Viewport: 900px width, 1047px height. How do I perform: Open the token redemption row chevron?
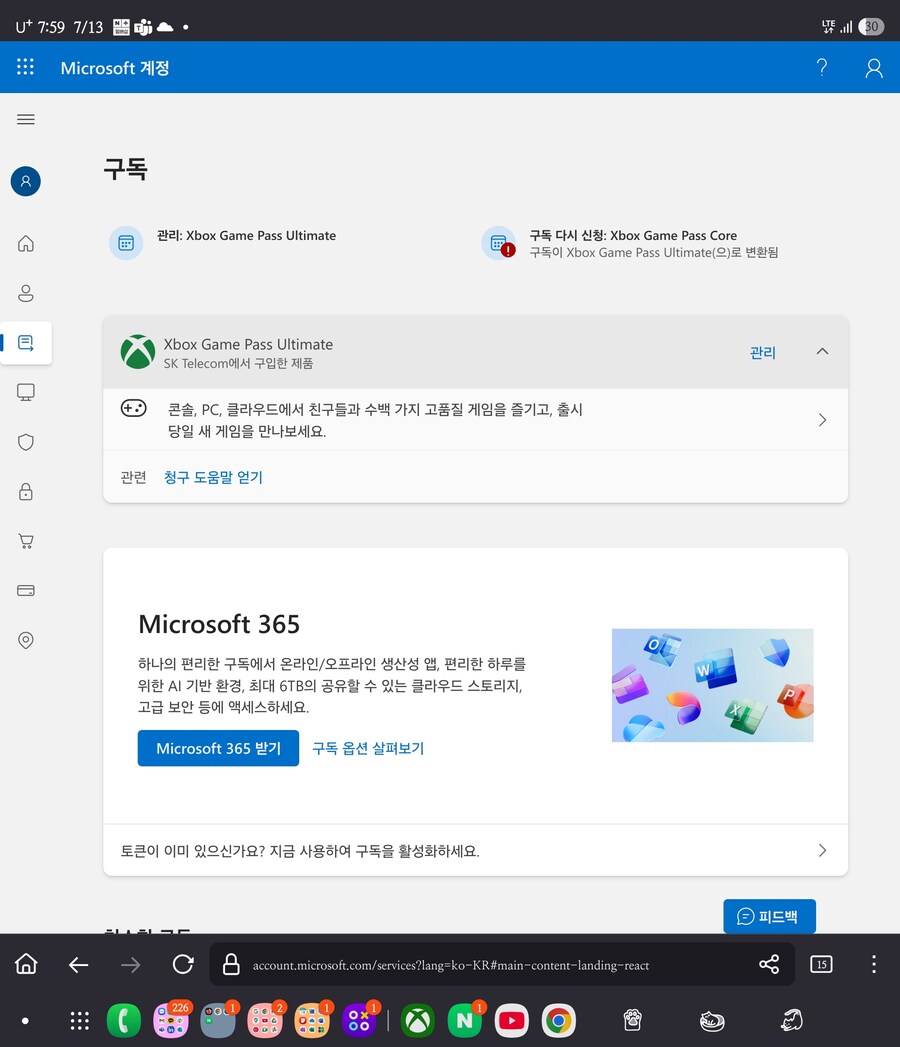click(823, 850)
